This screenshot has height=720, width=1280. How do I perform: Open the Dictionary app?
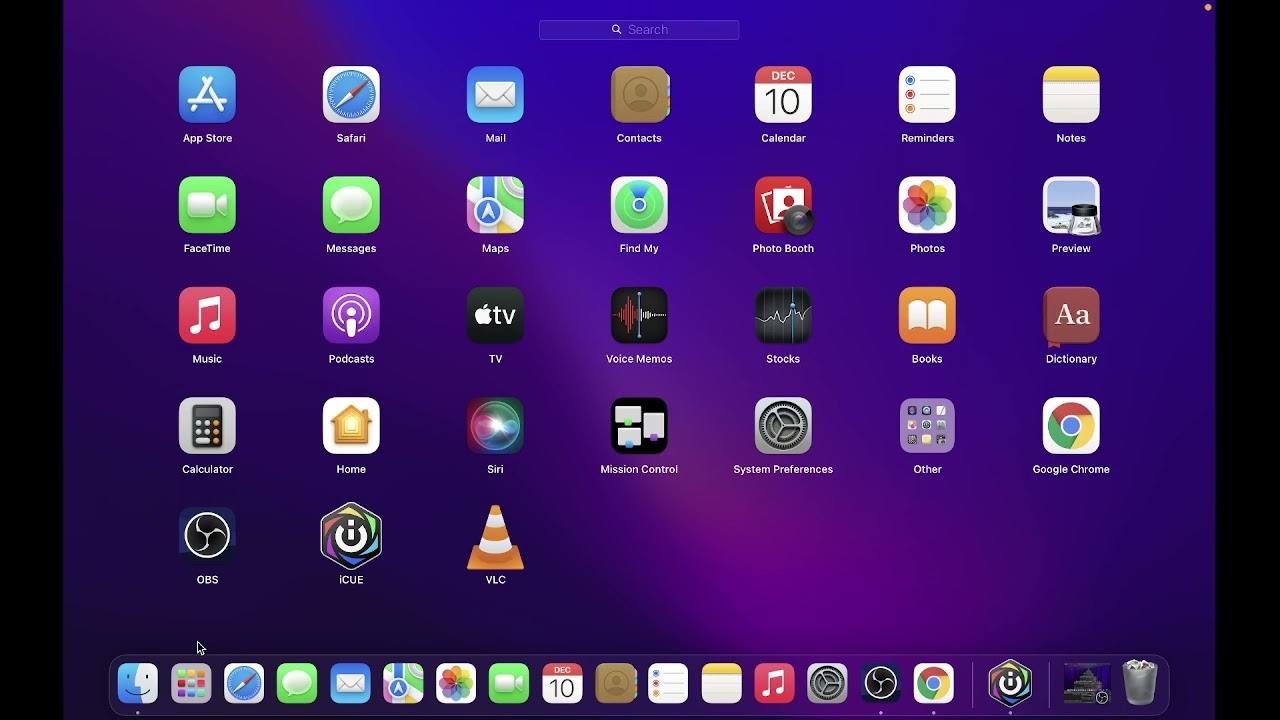coord(1071,315)
